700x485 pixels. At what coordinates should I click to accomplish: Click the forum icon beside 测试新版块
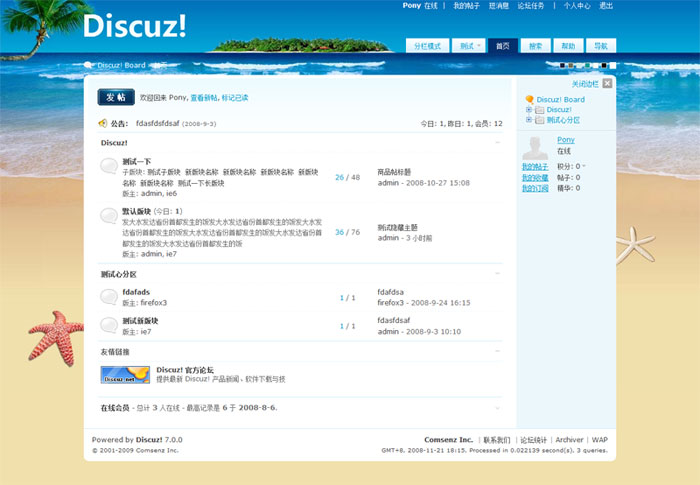click(108, 326)
